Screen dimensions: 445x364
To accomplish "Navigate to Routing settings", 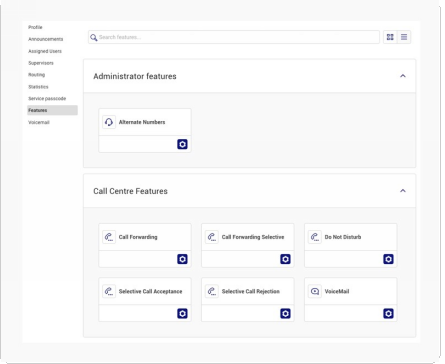I will (x=36, y=75).
